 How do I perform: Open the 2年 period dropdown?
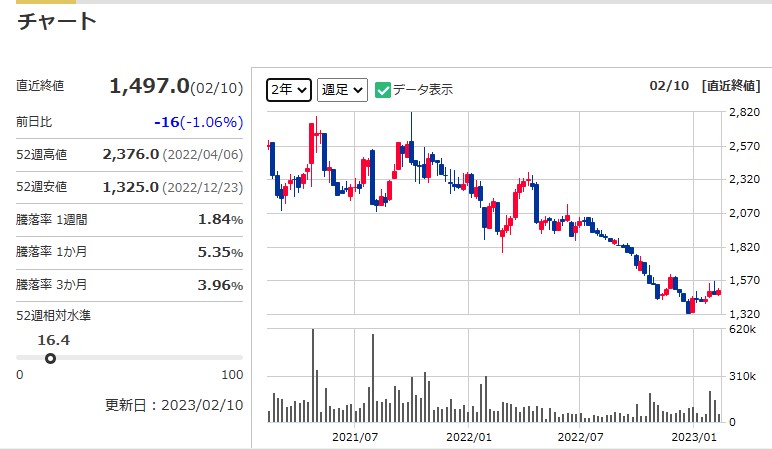289,90
